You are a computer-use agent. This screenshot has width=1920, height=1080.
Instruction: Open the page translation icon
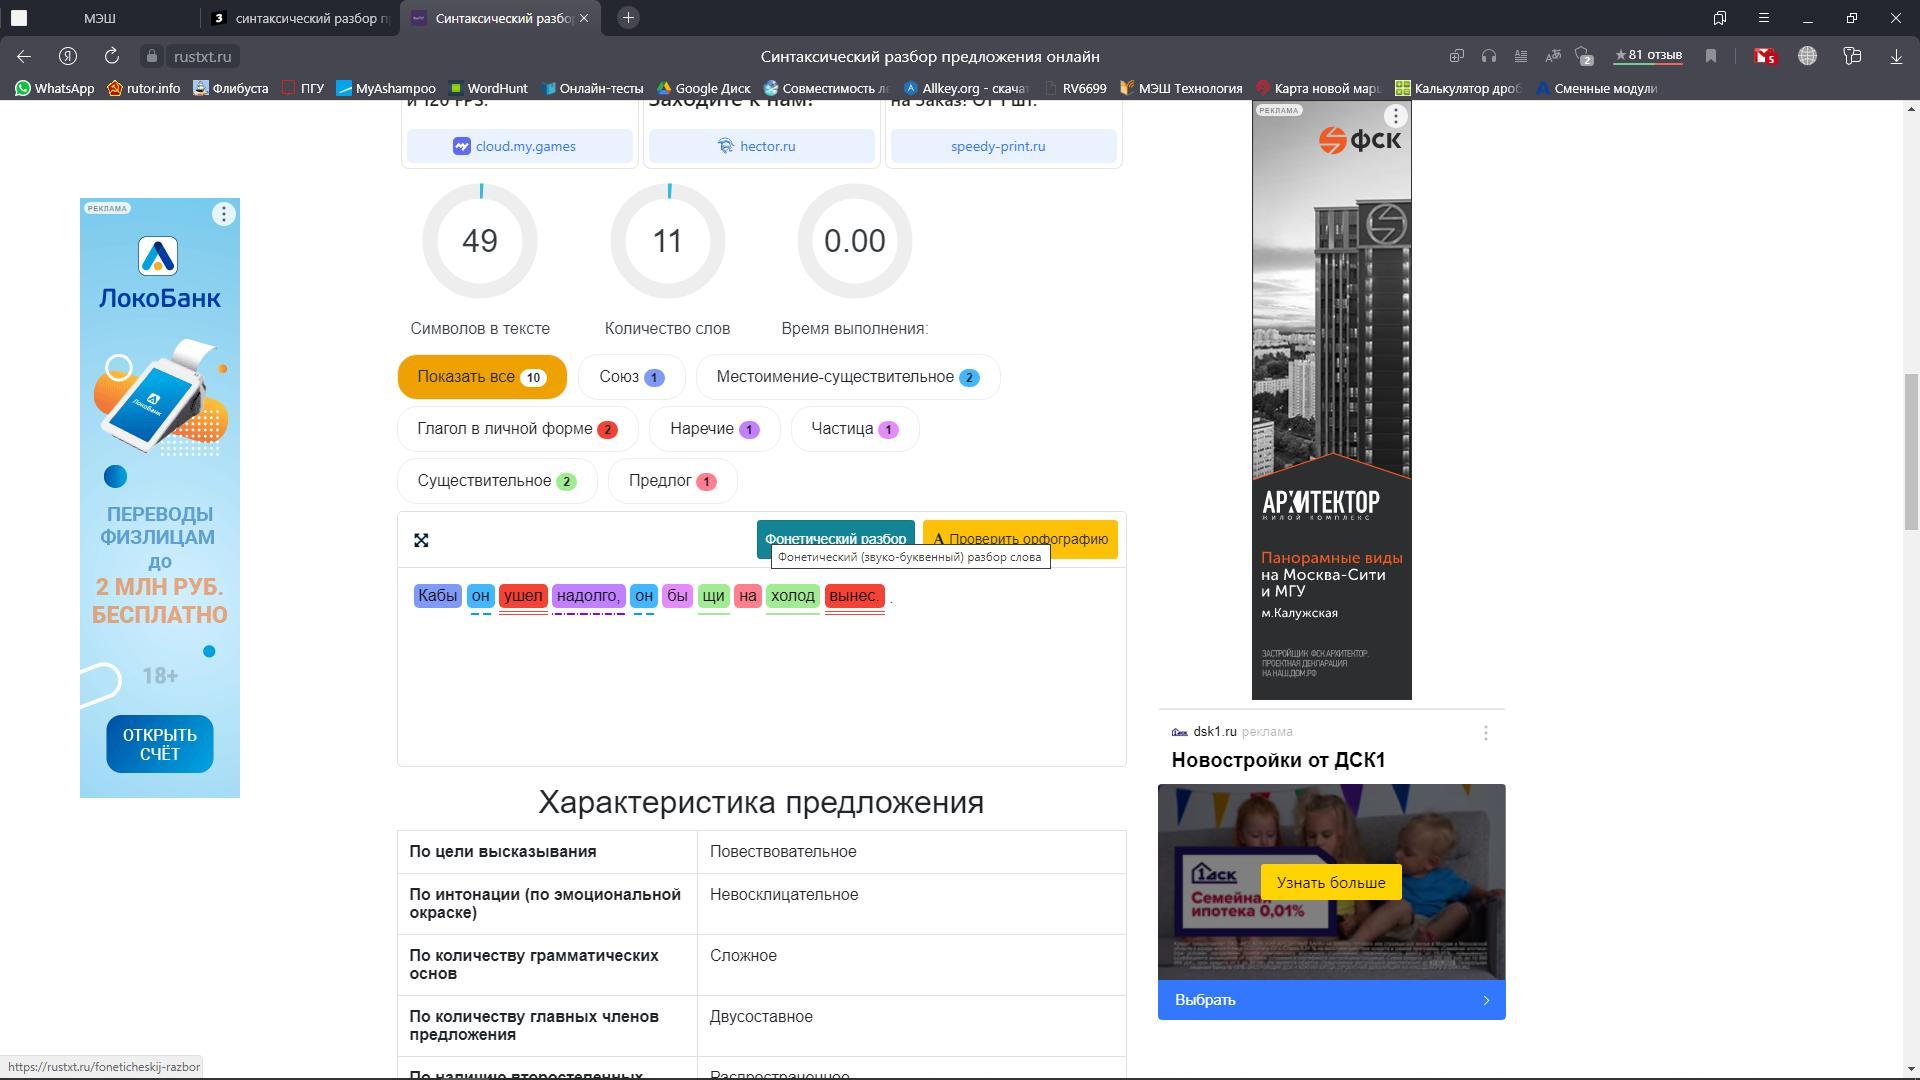coord(1553,56)
